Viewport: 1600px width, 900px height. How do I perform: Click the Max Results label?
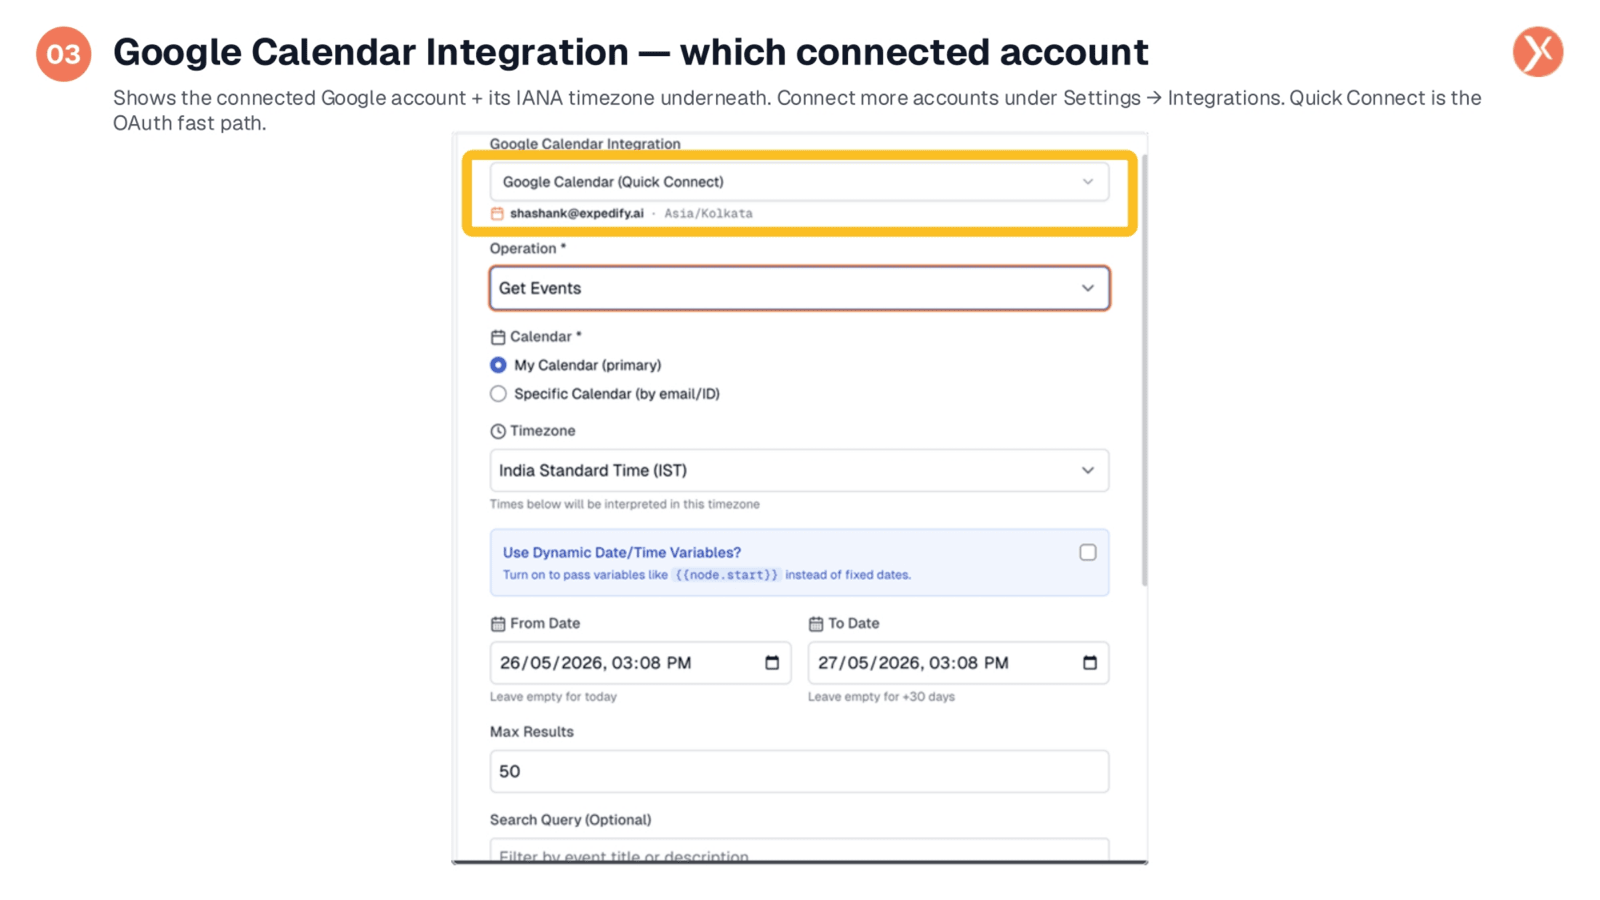[x=532, y=732]
